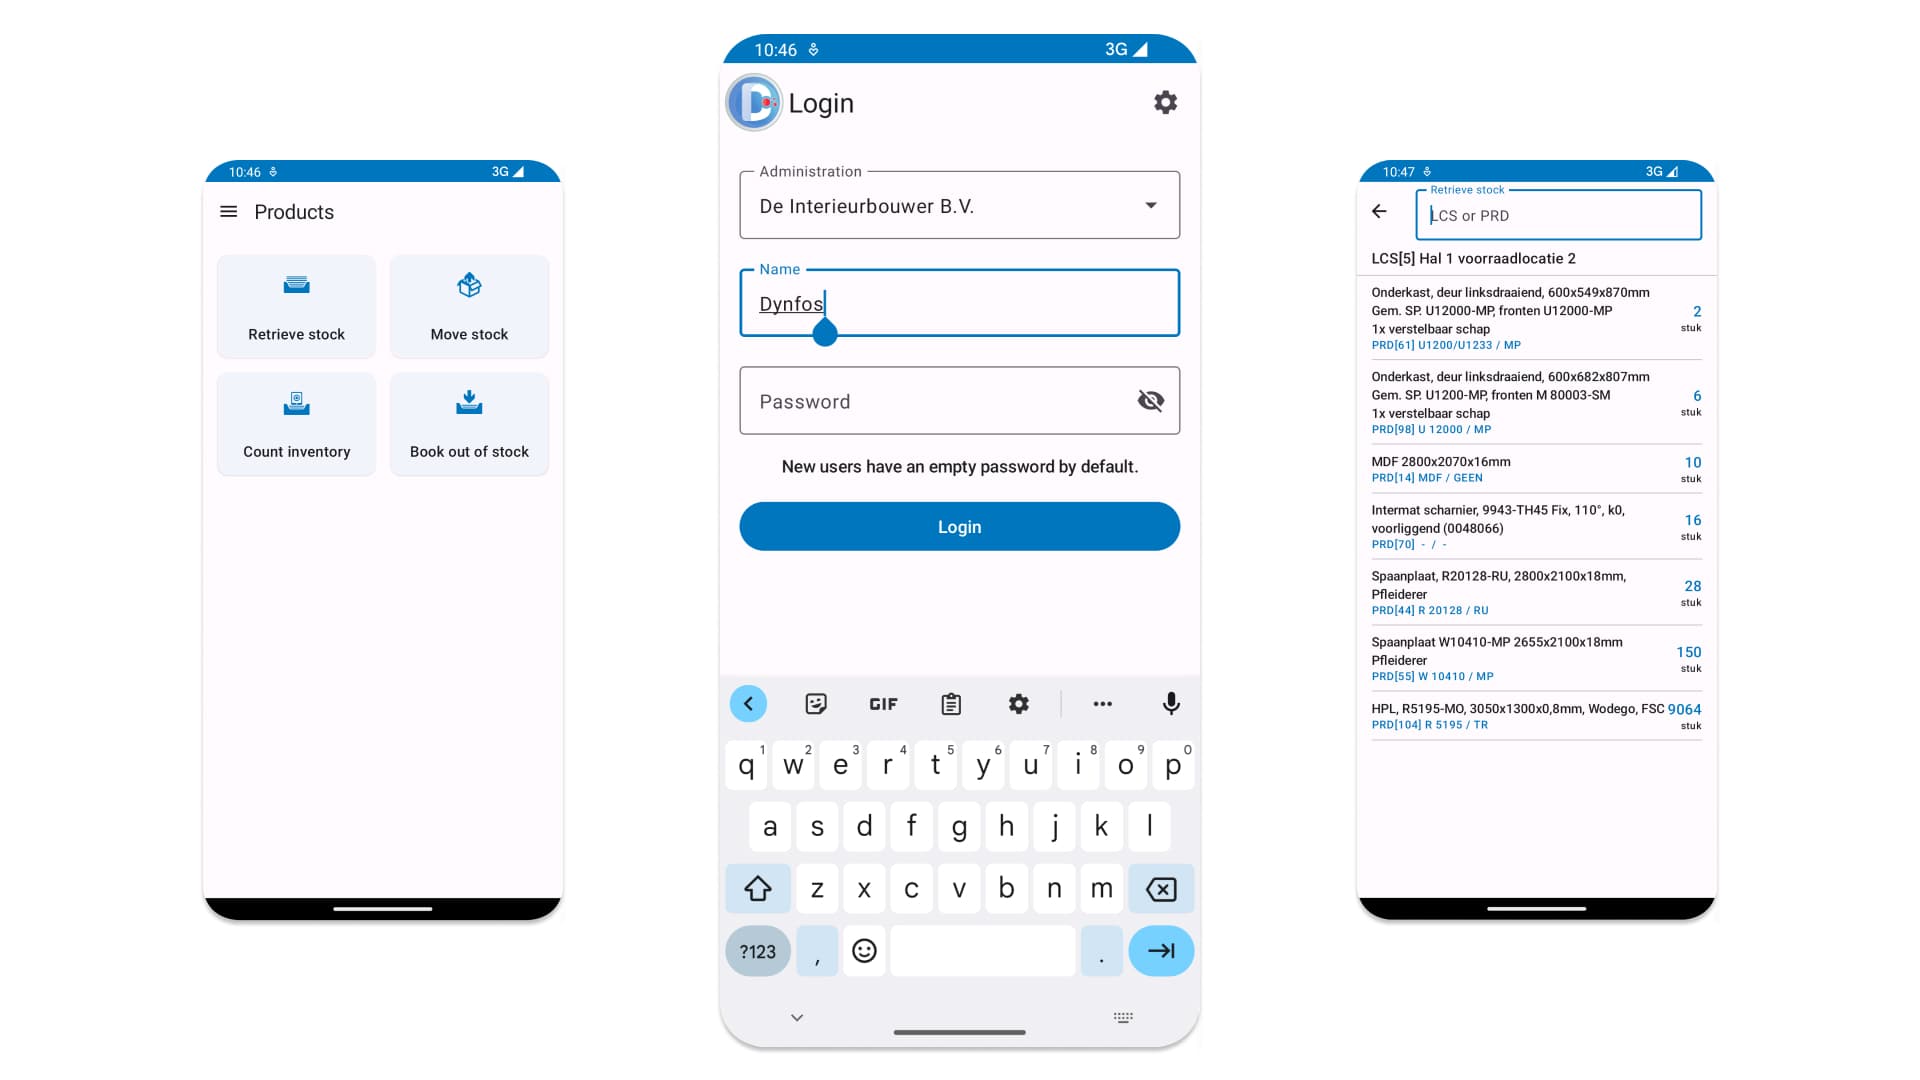Screen dimensions: 1920x1080
Task: Open the keyboard settings gear option
Action: coord(1018,703)
